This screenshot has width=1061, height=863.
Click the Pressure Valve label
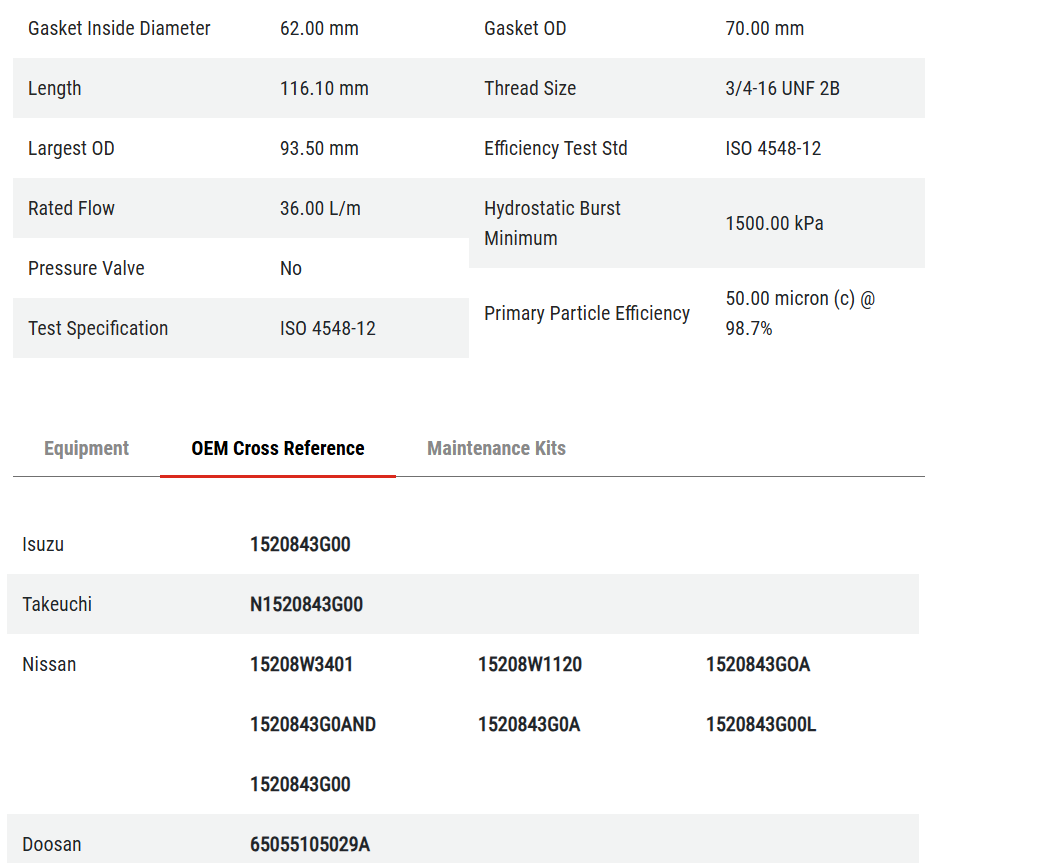point(86,269)
